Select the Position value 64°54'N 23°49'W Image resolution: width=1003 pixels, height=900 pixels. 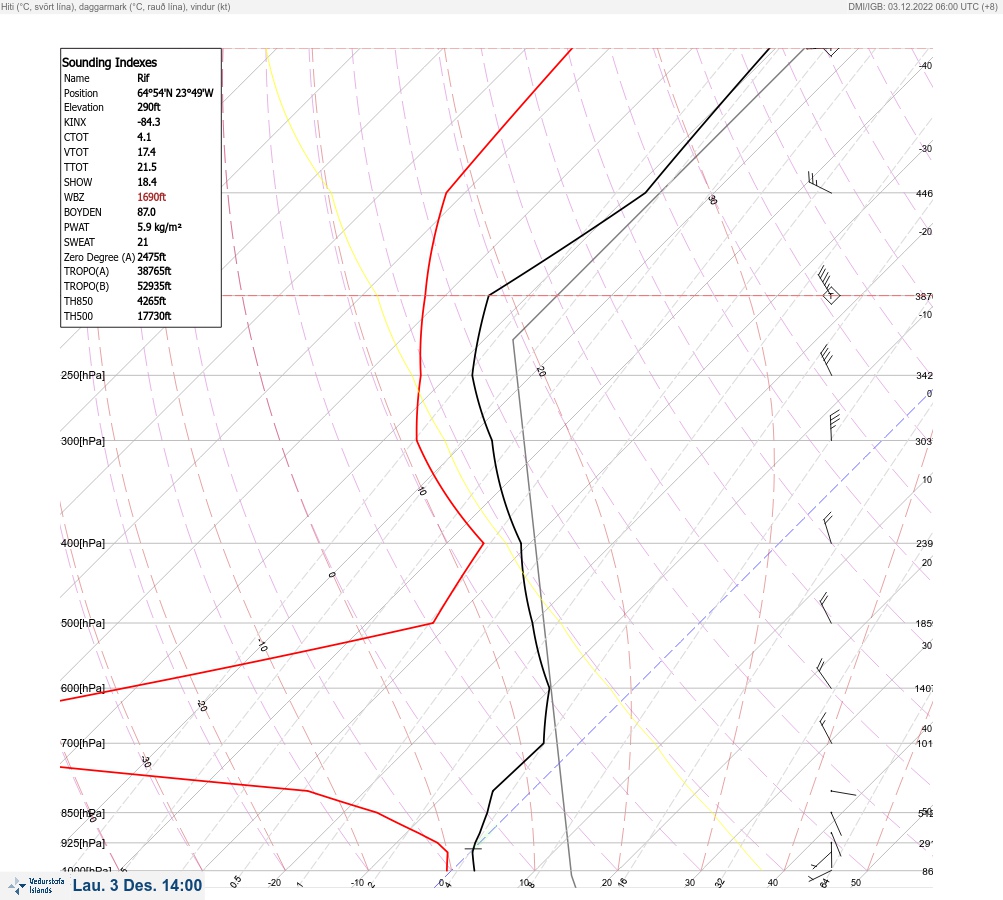pyautogui.click(x=175, y=93)
